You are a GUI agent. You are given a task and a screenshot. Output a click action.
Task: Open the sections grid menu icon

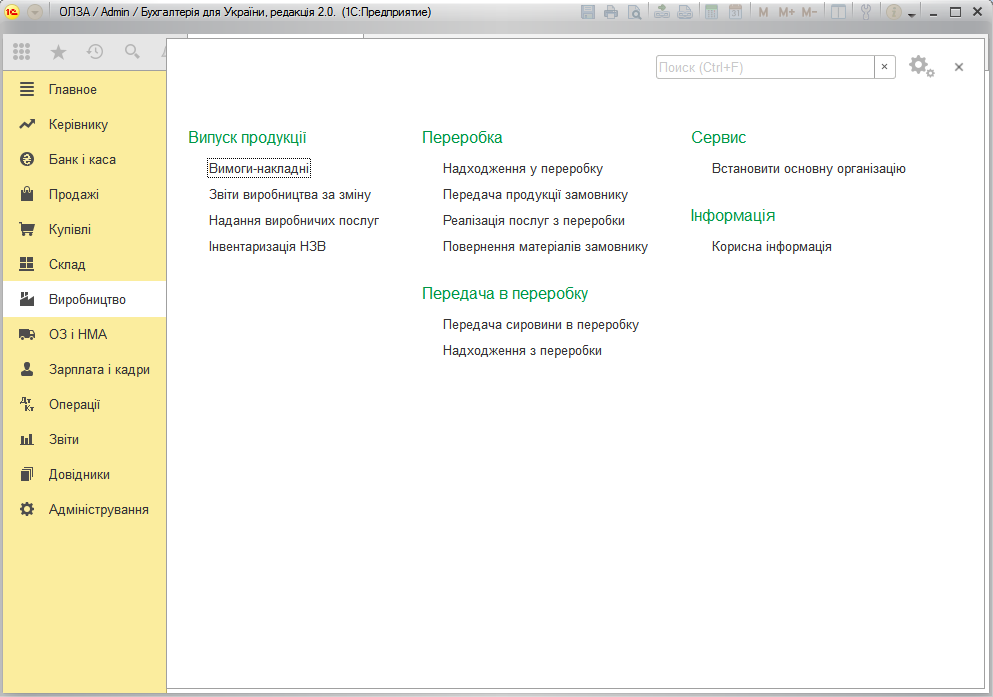coord(22,52)
